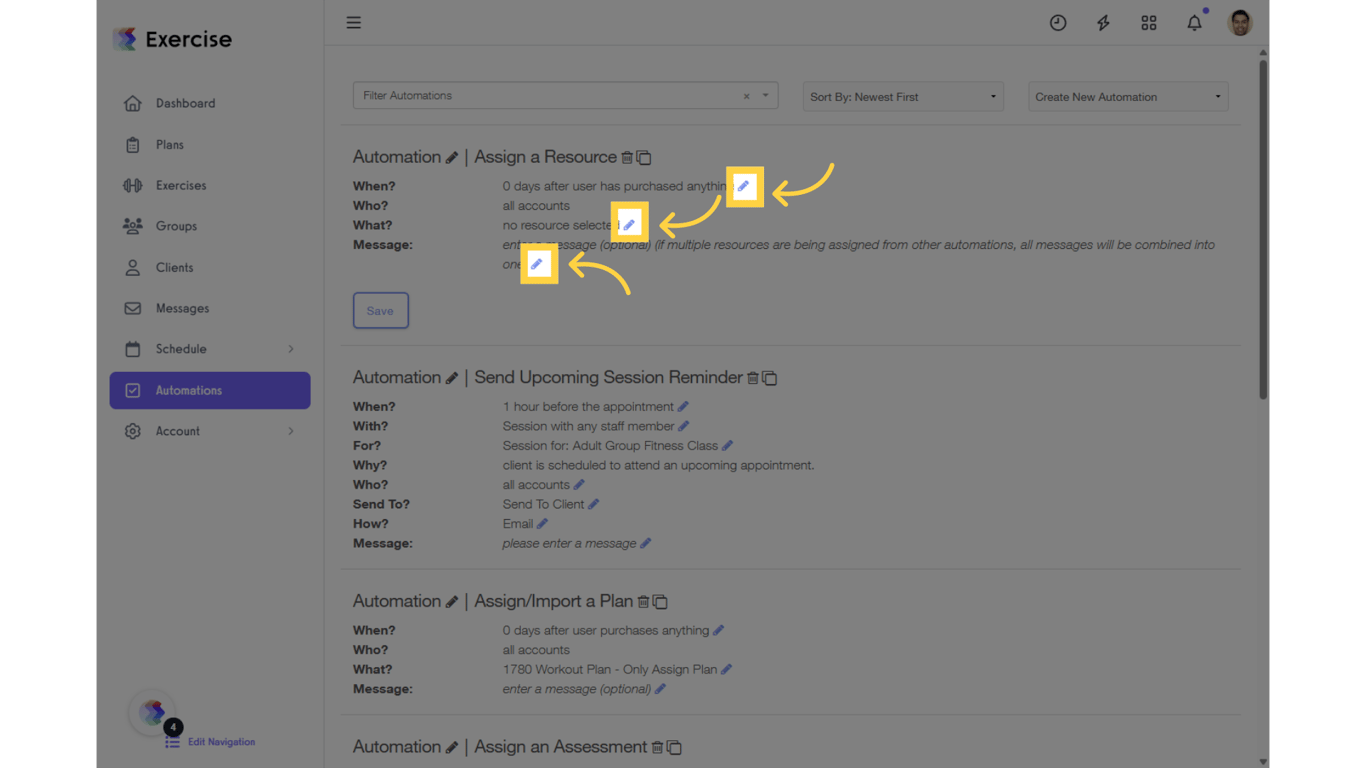Open the notifications bell
This screenshot has height=768, width=1366.
pyautogui.click(x=1194, y=22)
